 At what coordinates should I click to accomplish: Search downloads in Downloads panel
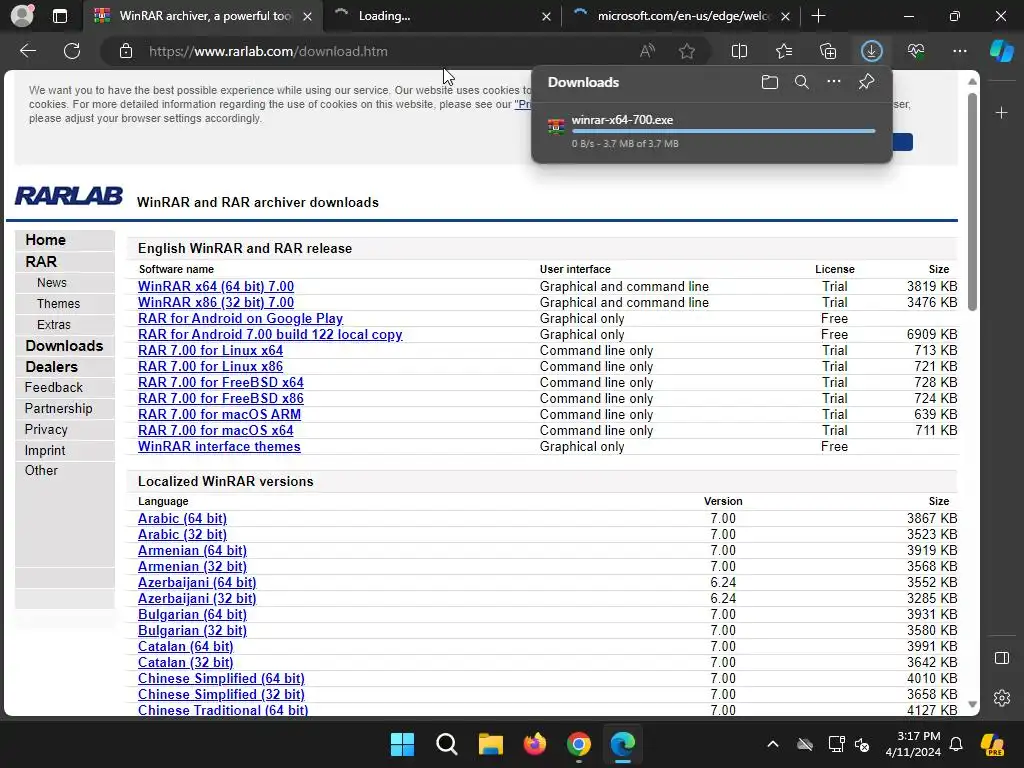[802, 82]
